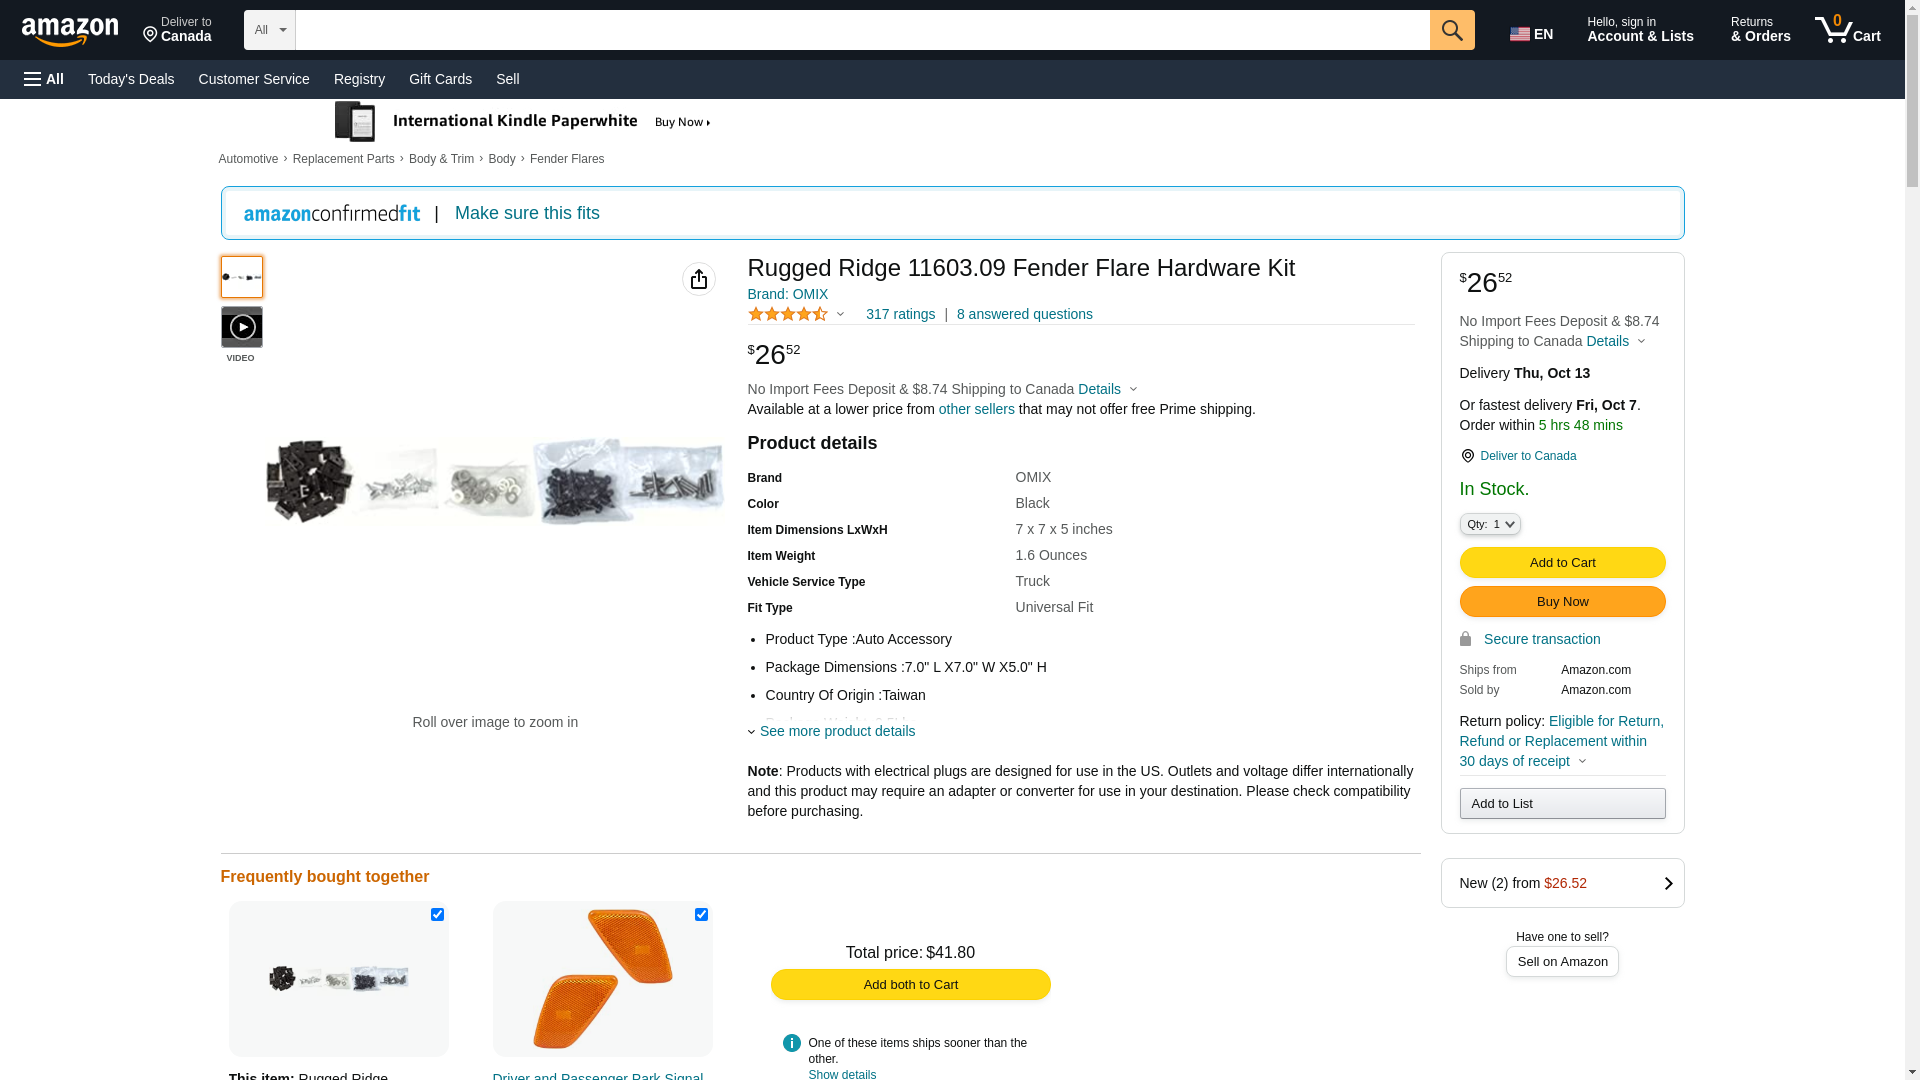Click the Add to Cart button
Image resolution: width=1920 pixels, height=1080 pixels.
point(1562,562)
